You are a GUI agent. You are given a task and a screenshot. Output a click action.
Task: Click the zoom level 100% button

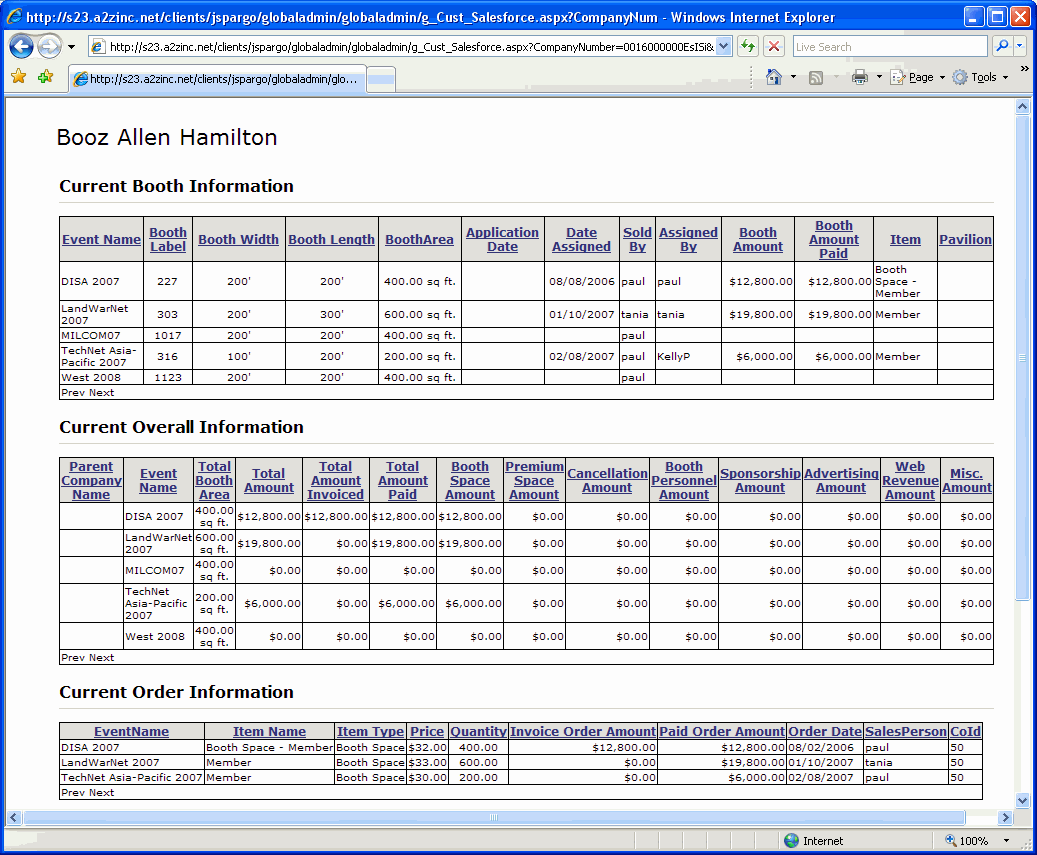967,840
